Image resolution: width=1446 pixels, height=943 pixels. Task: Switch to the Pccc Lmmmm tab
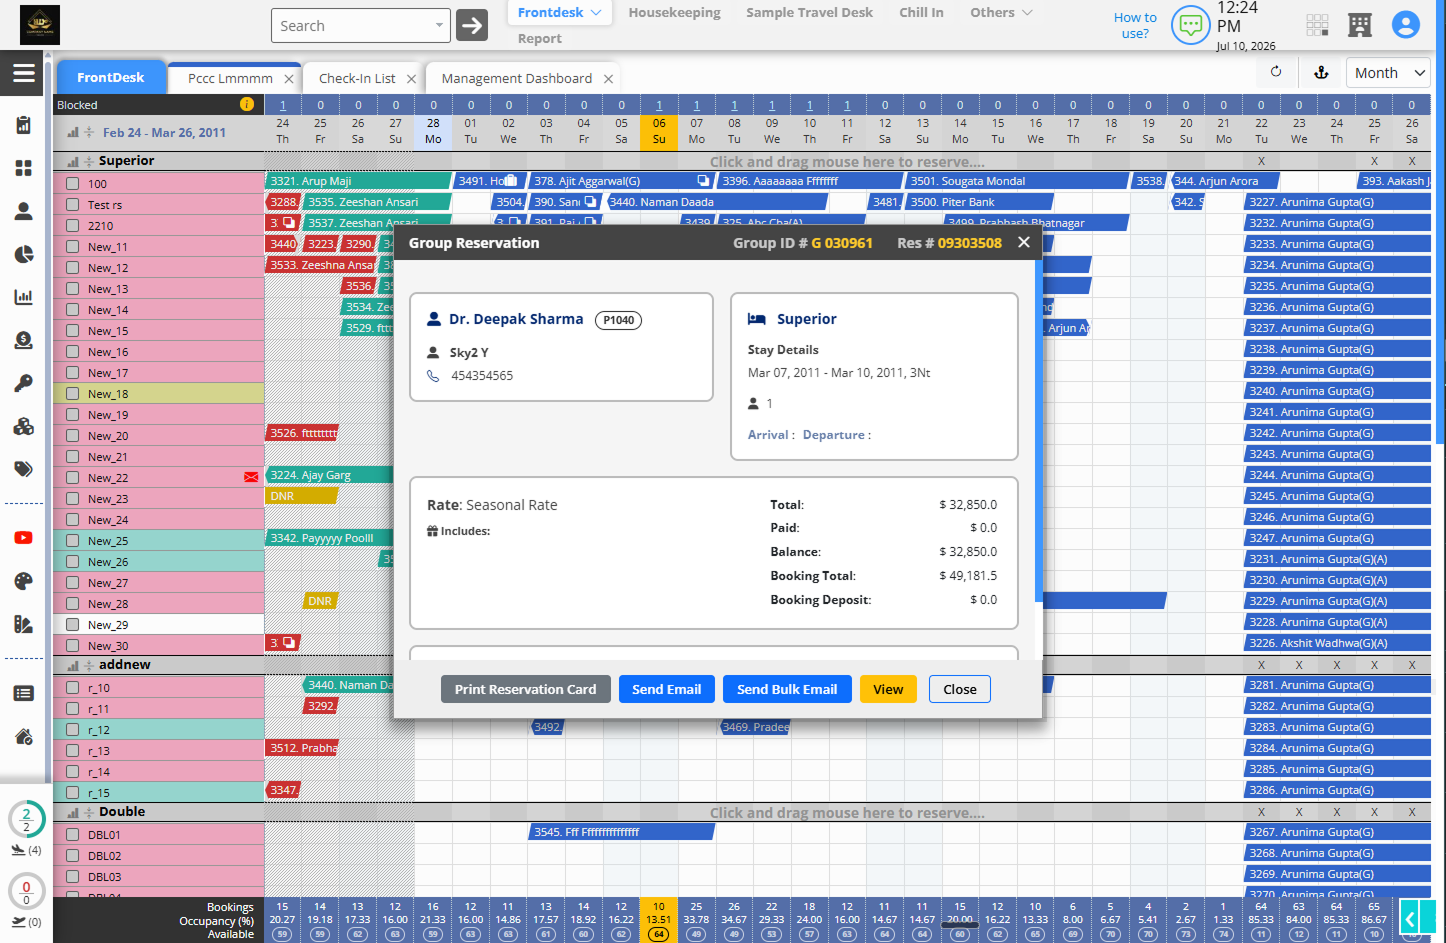click(230, 78)
